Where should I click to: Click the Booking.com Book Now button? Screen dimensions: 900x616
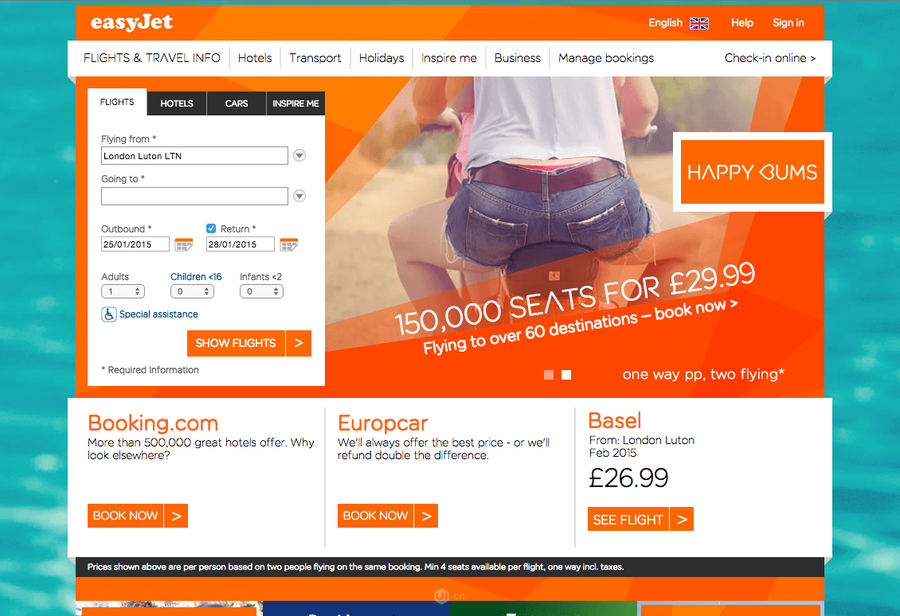(125, 516)
